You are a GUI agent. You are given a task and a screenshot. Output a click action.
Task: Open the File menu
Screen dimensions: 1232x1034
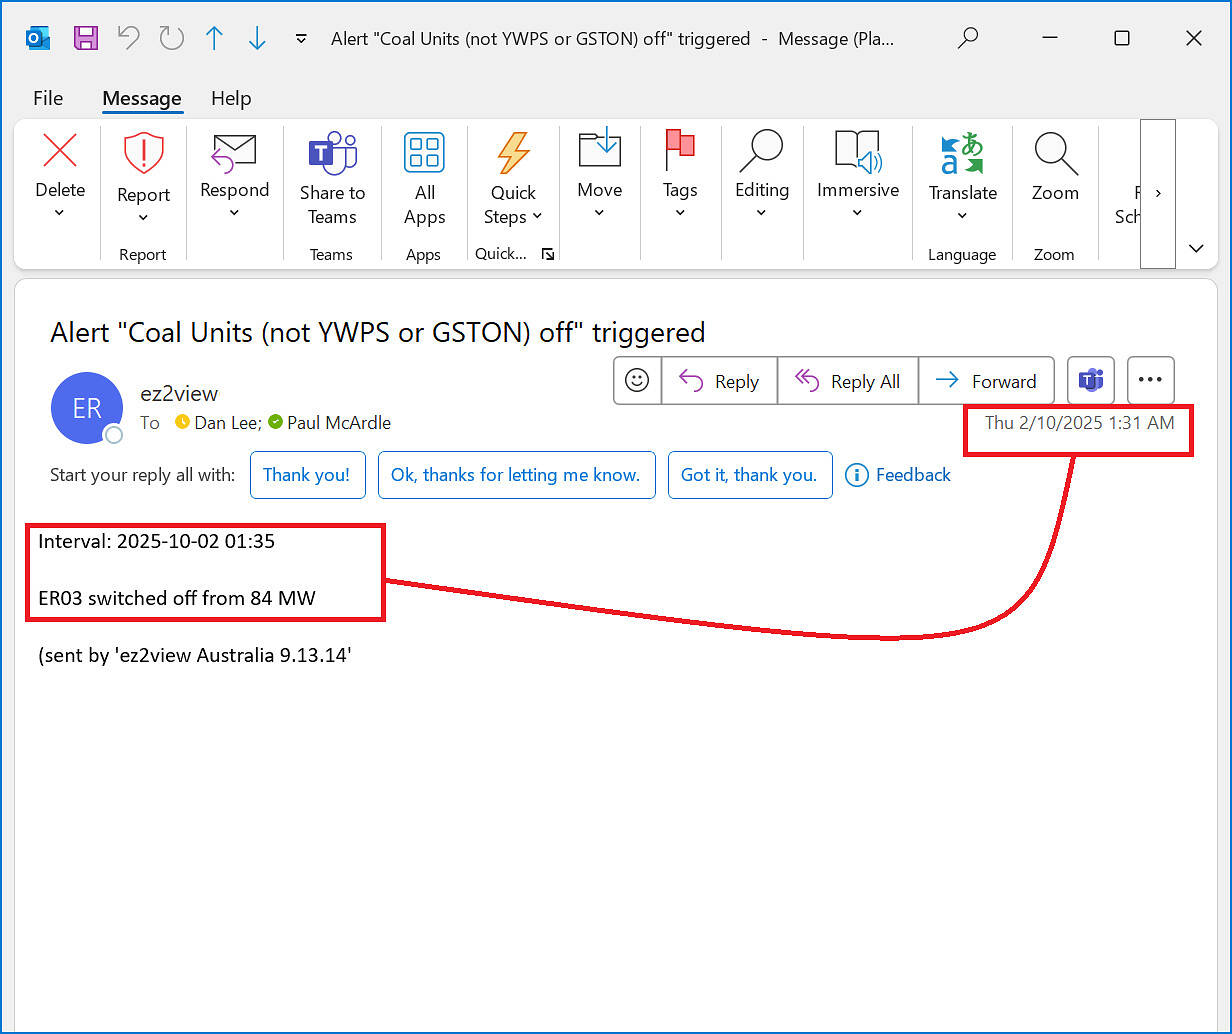tap(48, 98)
